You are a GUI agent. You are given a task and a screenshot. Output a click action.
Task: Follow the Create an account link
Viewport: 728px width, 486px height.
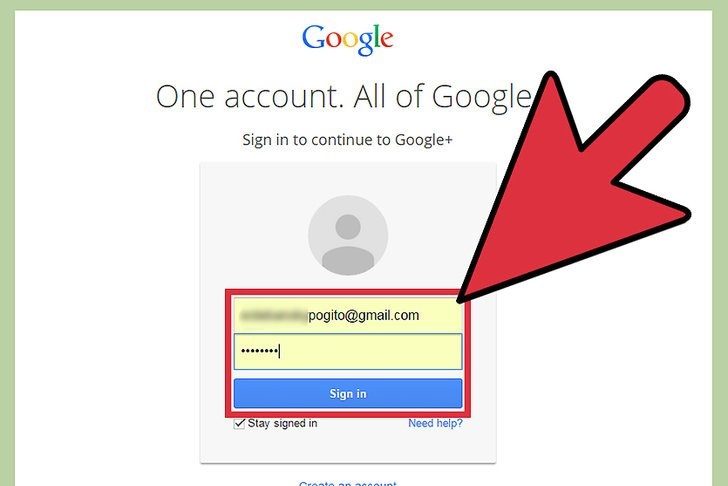[347, 483]
